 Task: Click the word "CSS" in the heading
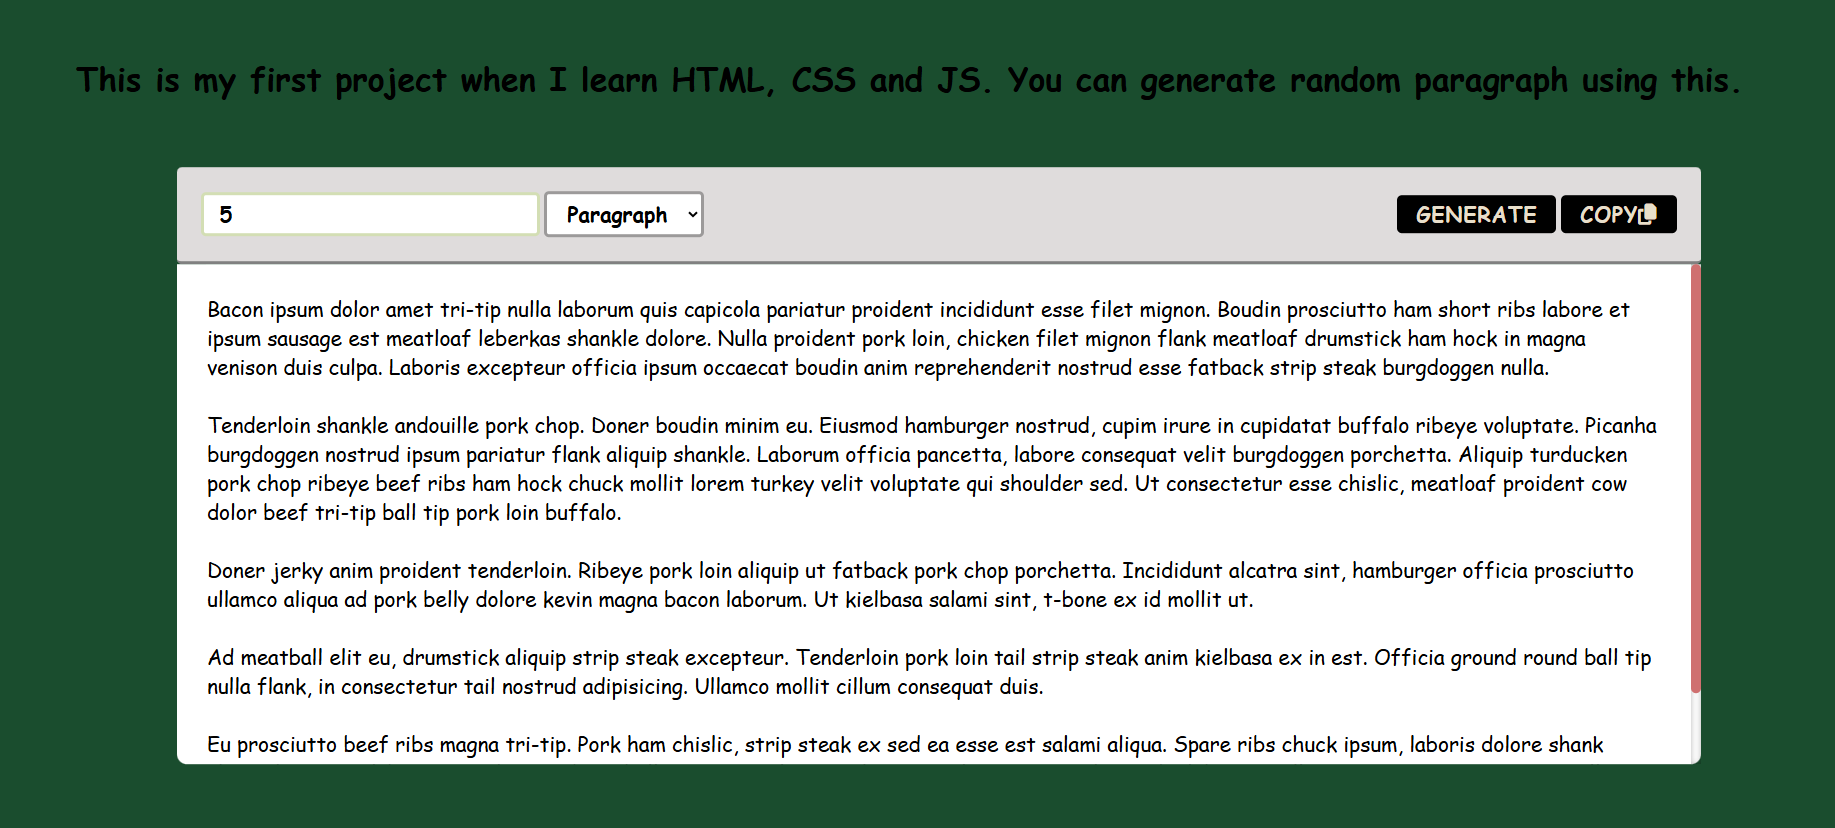pos(823,80)
